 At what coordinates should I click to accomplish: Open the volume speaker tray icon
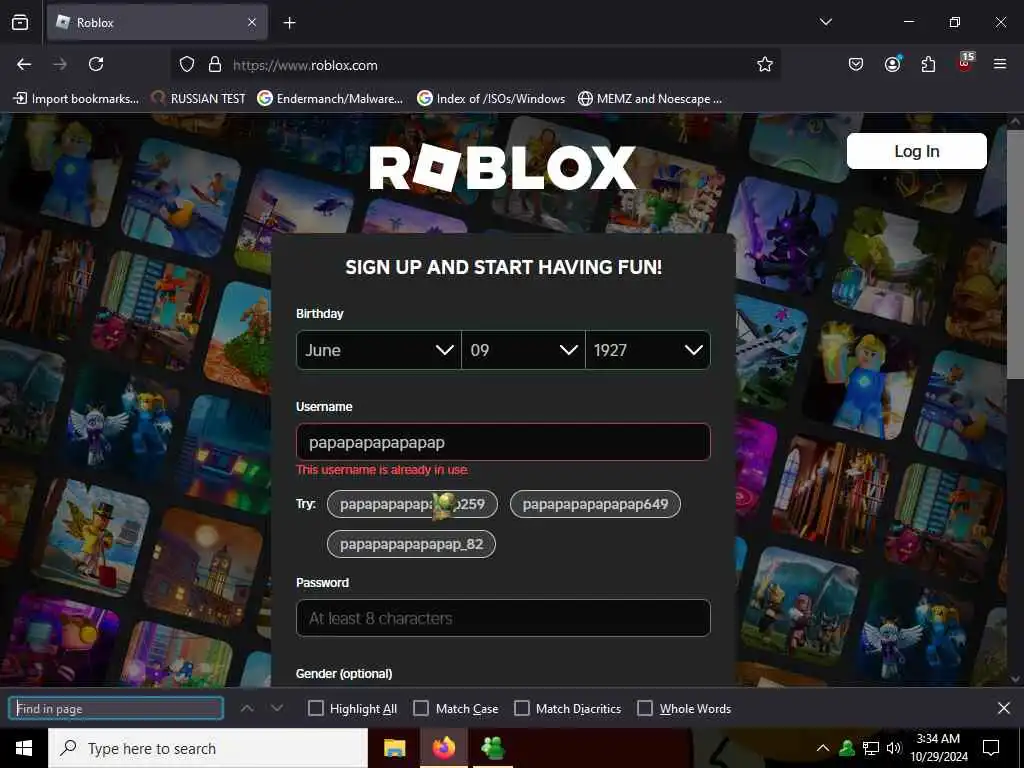pyautogui.click(x=894, y=748)
